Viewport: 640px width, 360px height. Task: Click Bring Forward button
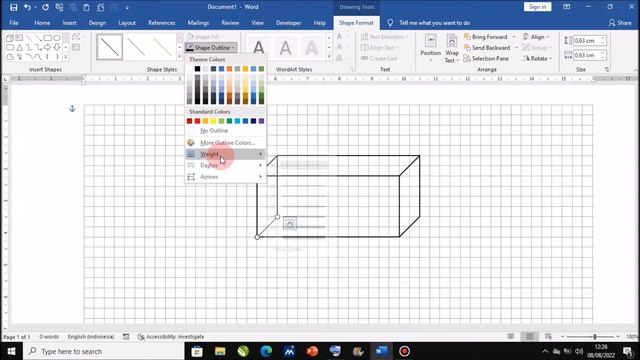point(486,37)
